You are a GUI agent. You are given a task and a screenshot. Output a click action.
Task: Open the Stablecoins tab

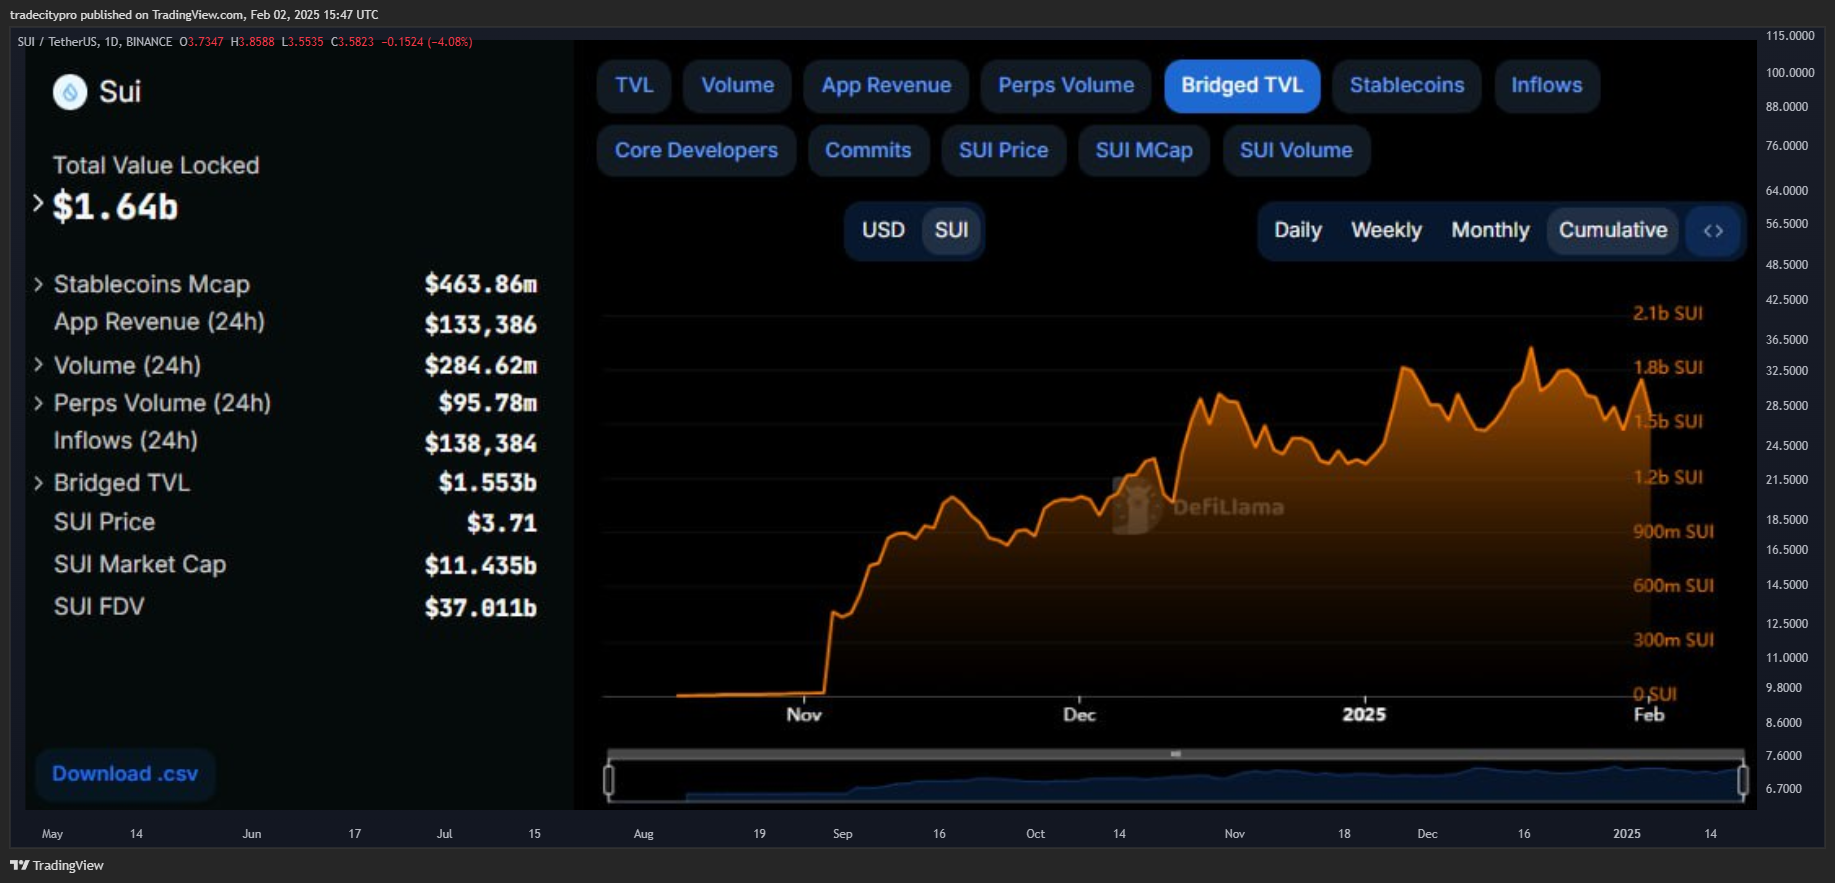[1407, 85]
